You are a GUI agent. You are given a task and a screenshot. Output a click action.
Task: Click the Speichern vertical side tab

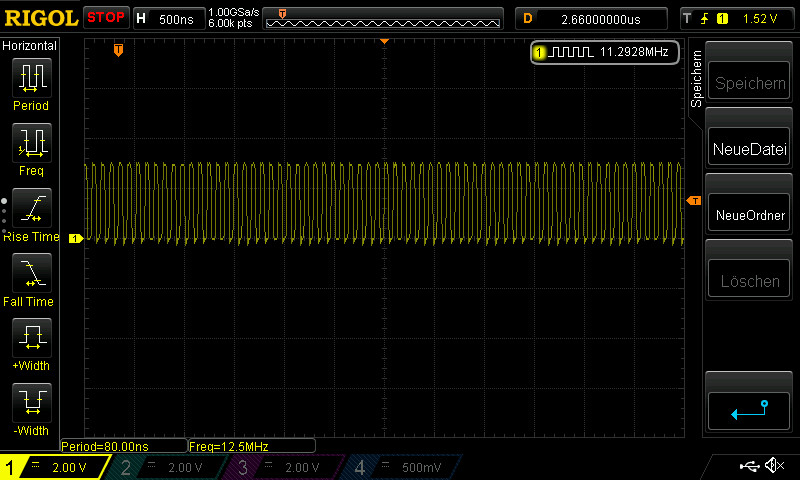point(696,79)
